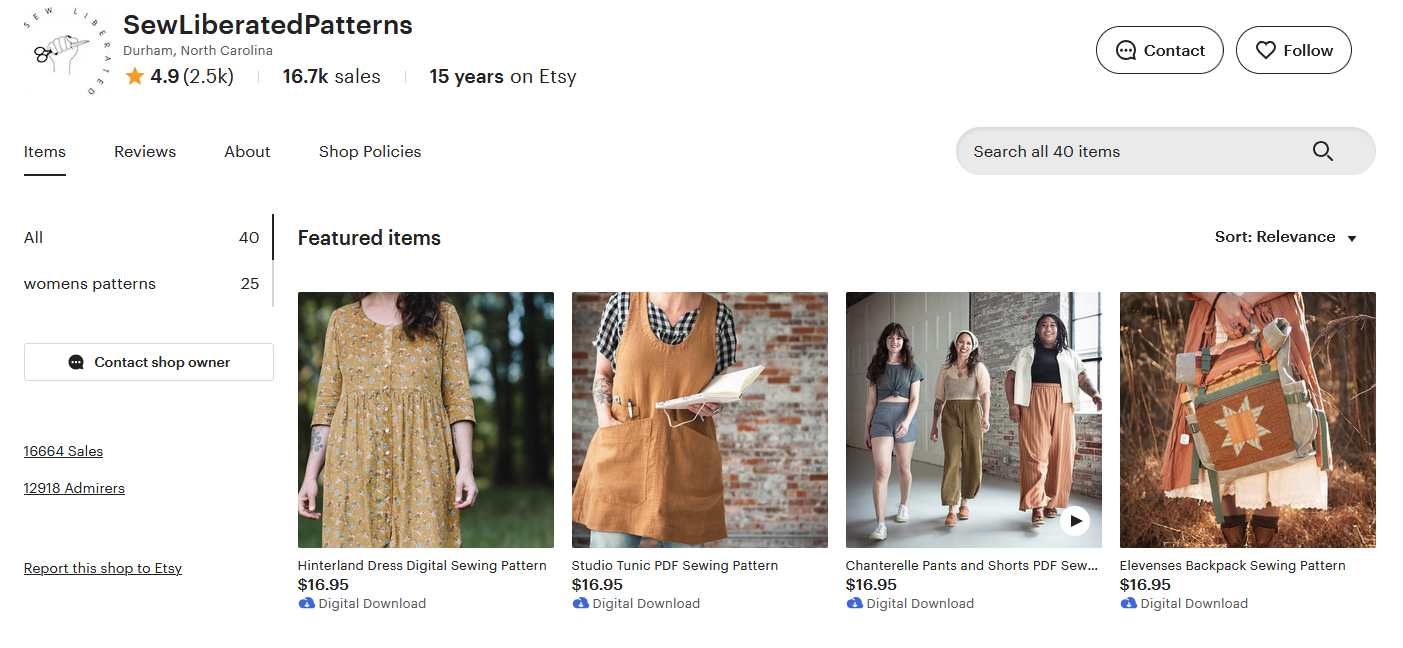Open the About tab

point(247,152)
